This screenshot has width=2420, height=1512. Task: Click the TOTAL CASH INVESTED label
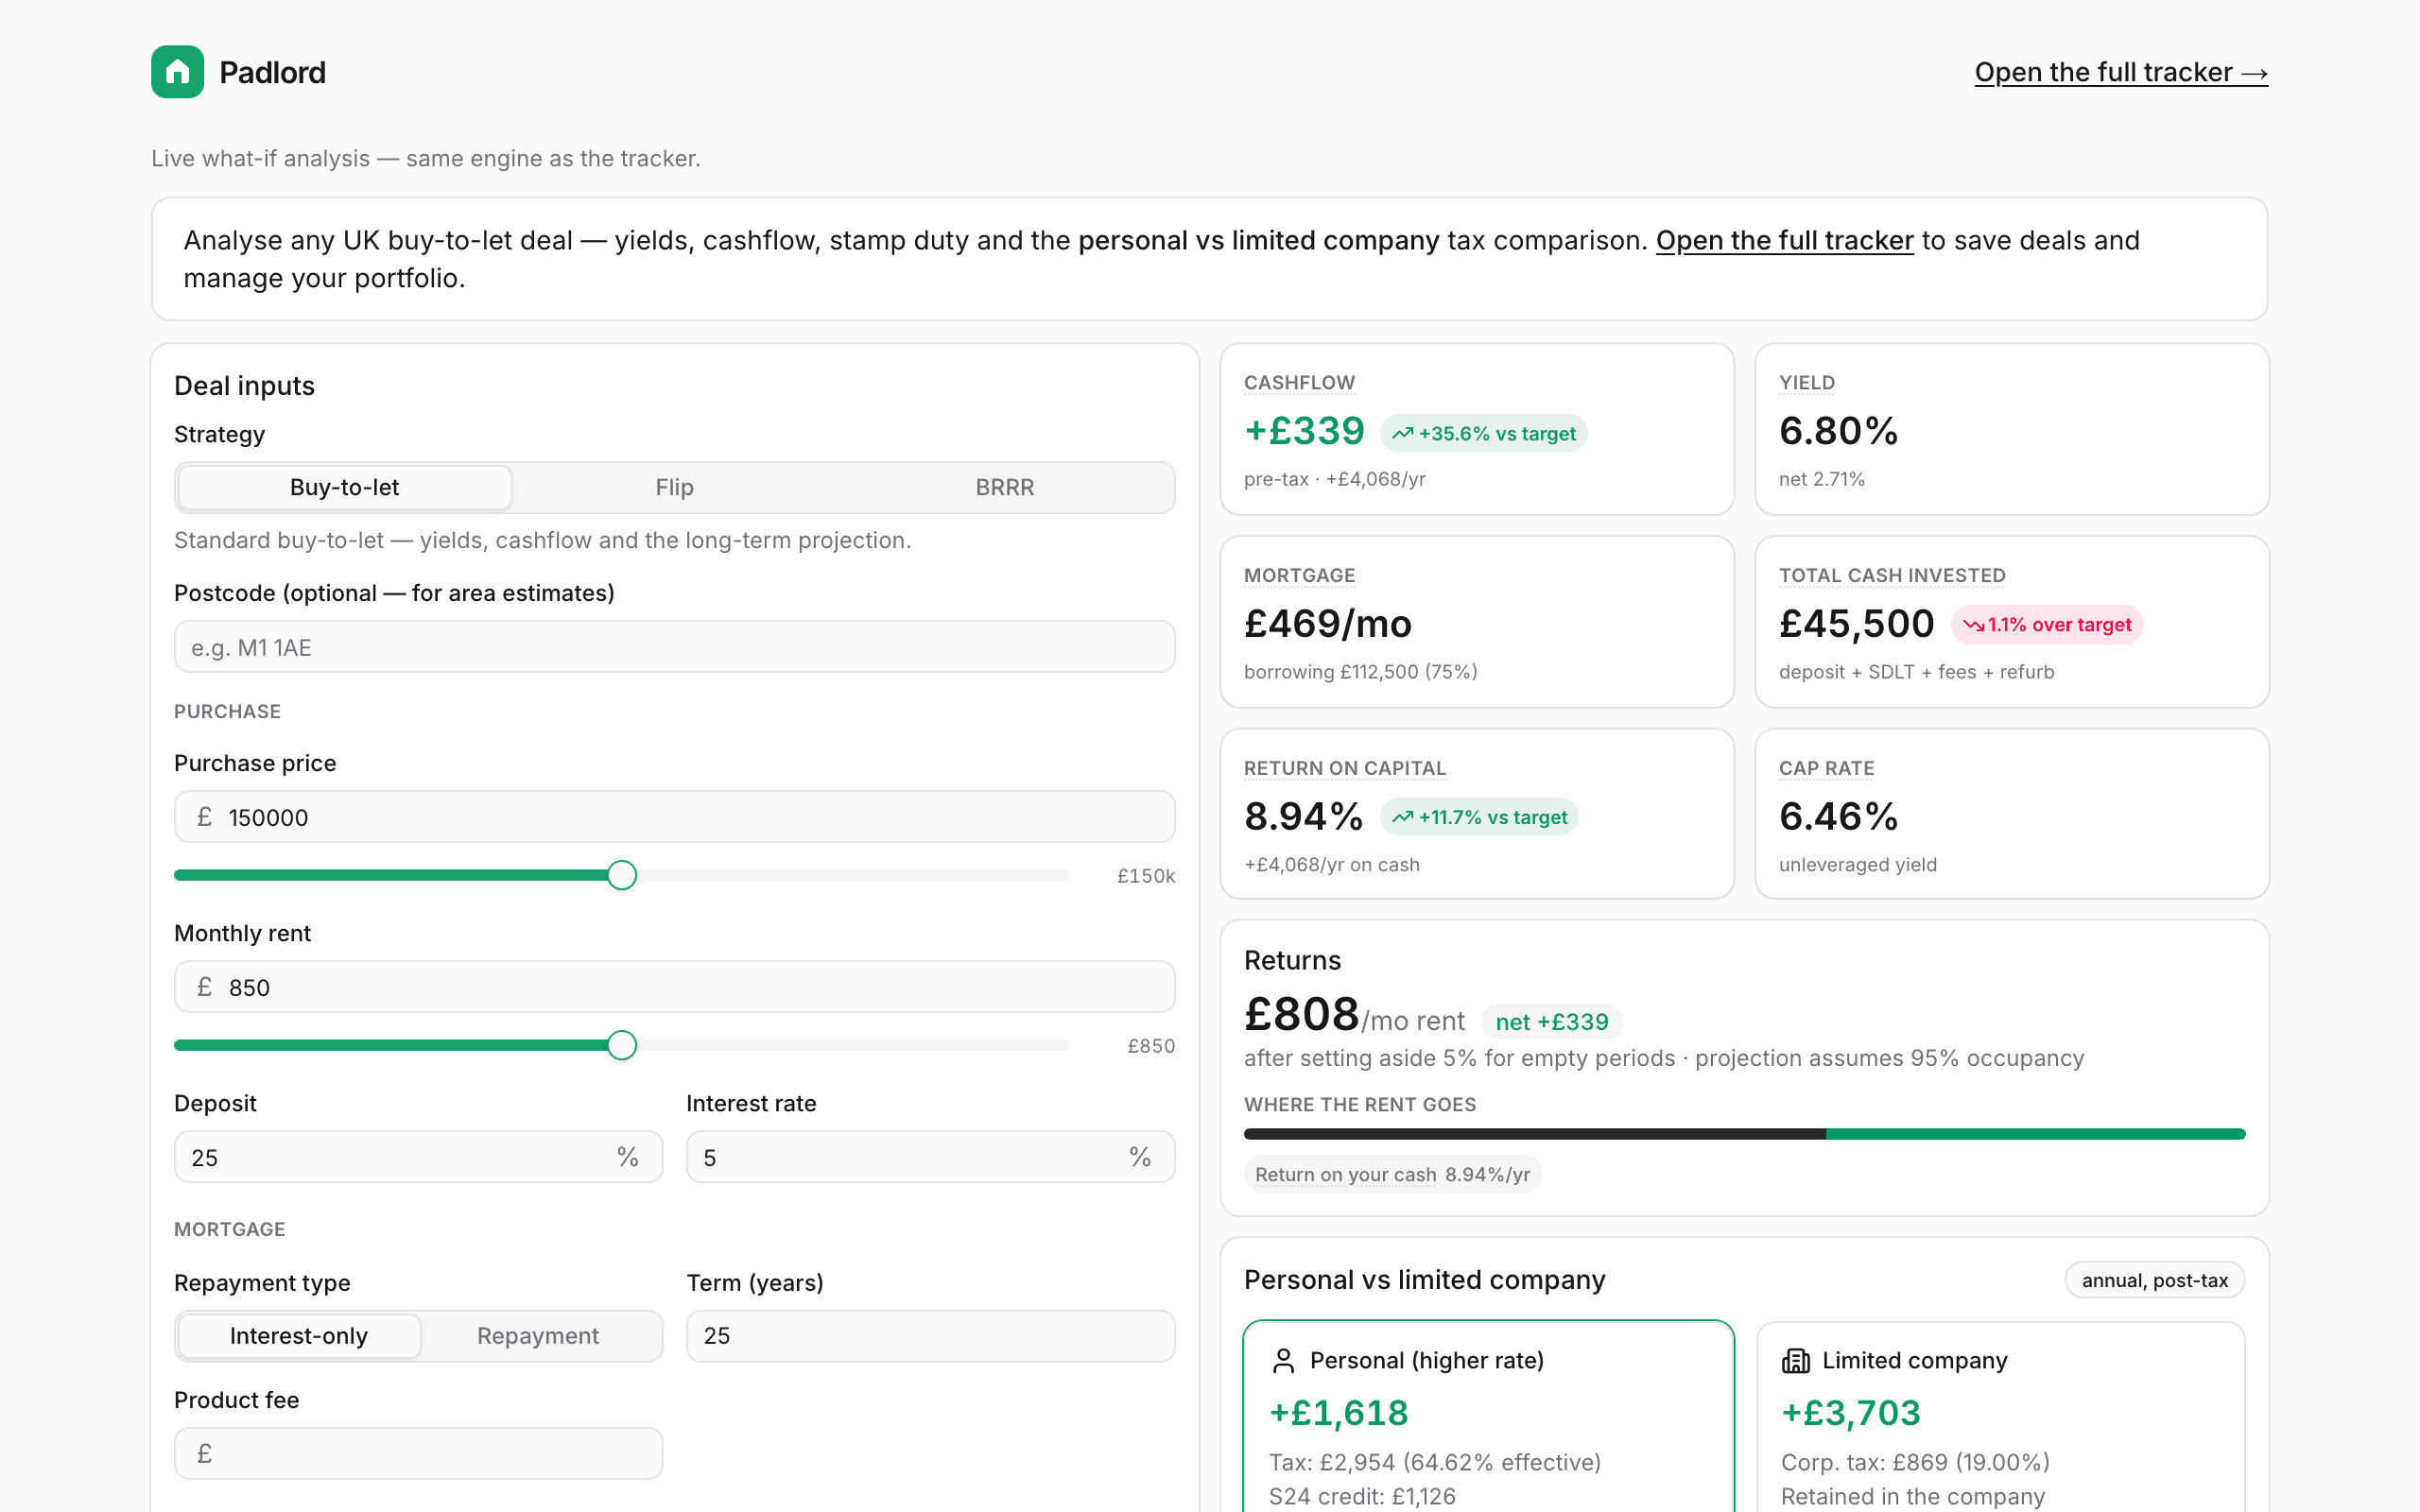click(1892, 576)
